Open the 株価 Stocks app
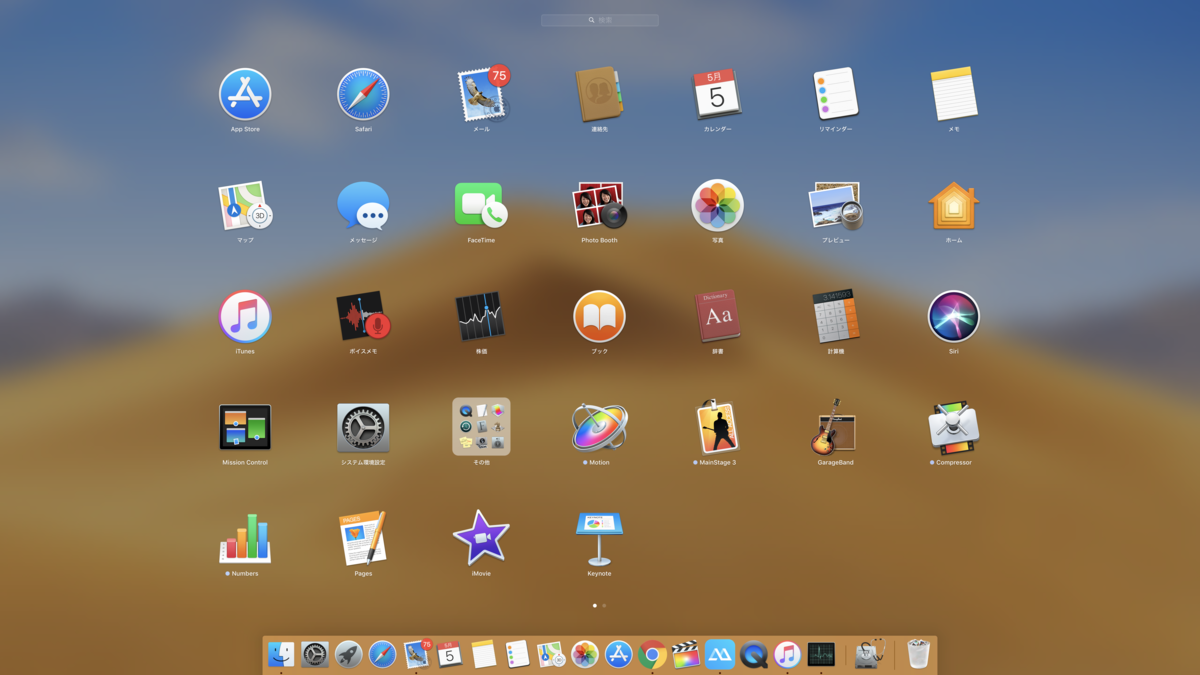The width and height of the screenshot is (1200, 675). [x=481, y=316]
